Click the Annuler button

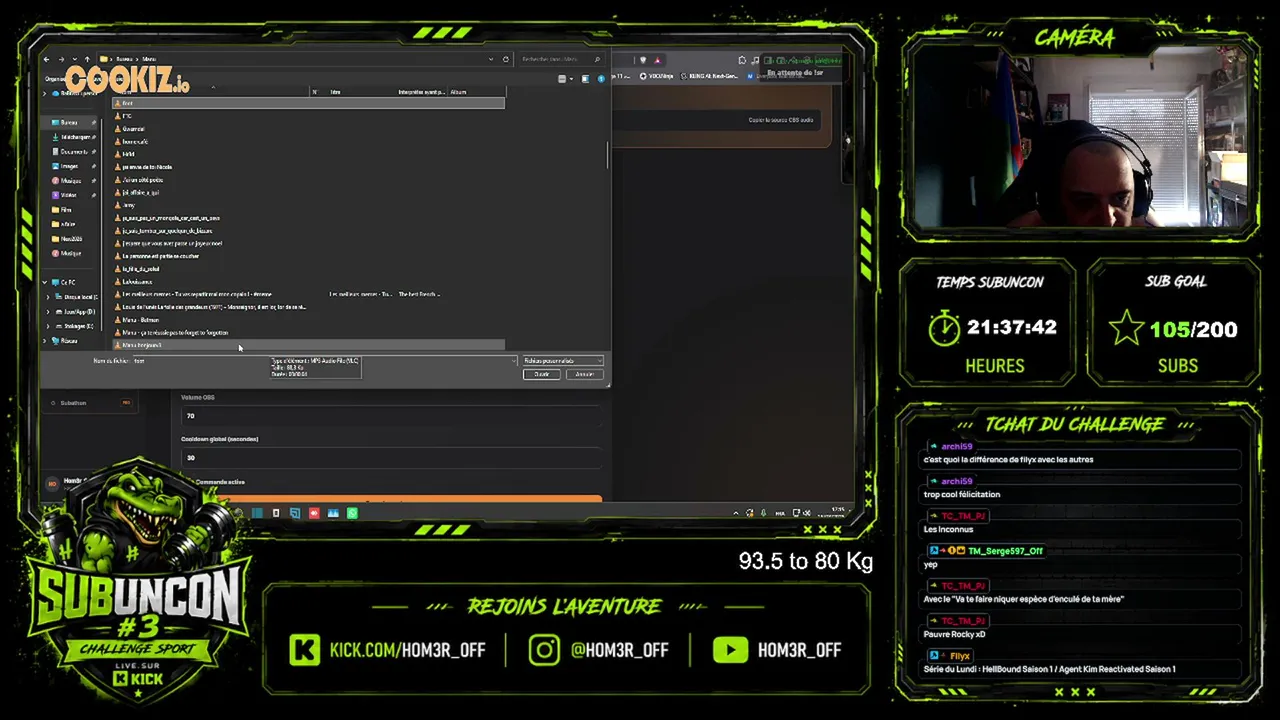(x=584, y=374)
